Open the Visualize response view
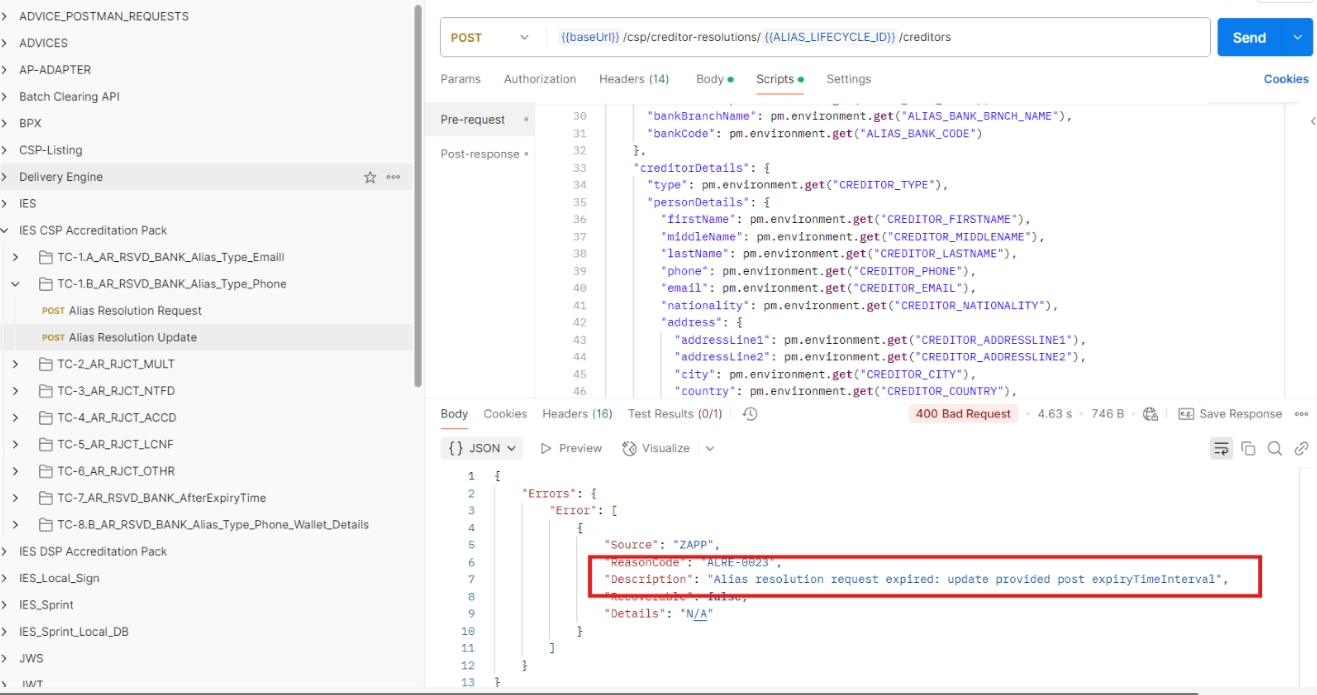1317x695 pixels. click(656, 448)
